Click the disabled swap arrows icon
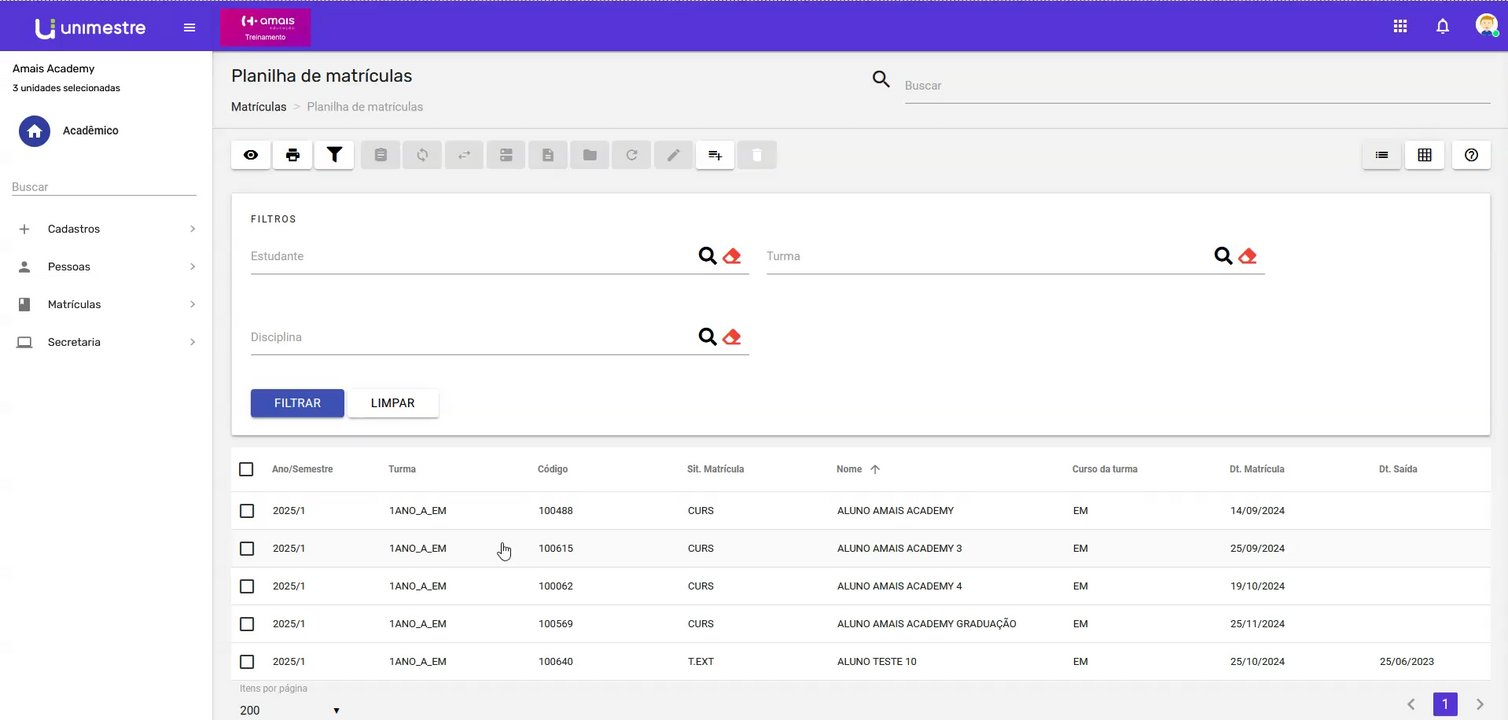Image resolution: width=1508 pixels, height=720 pixels. 465,155
